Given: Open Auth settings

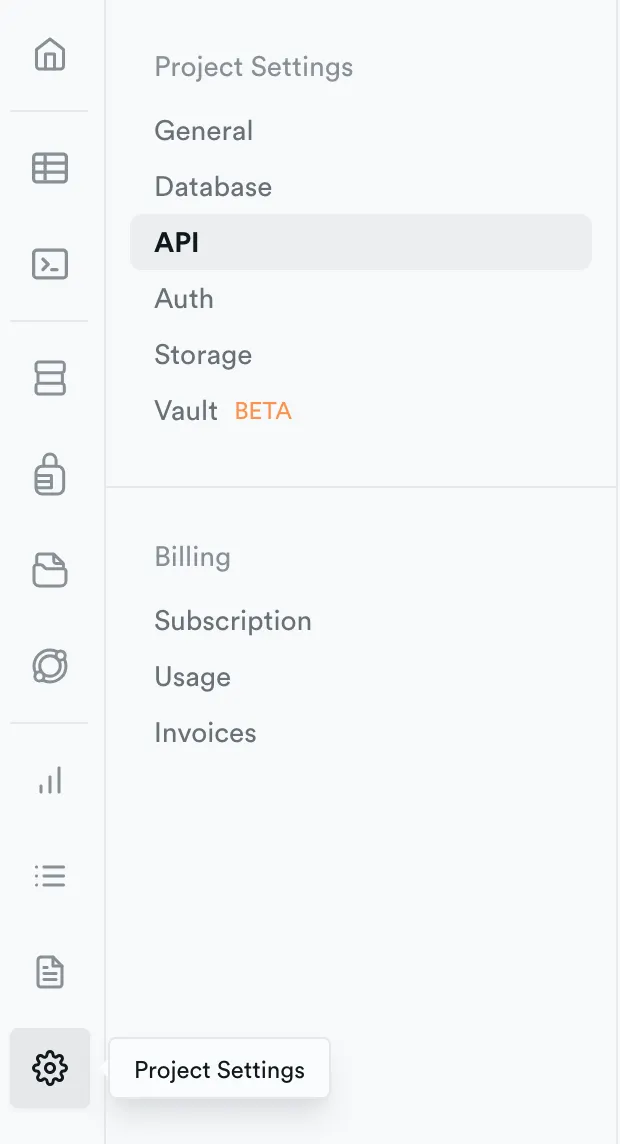Looking at the screenshot, I should pos(184,298).
